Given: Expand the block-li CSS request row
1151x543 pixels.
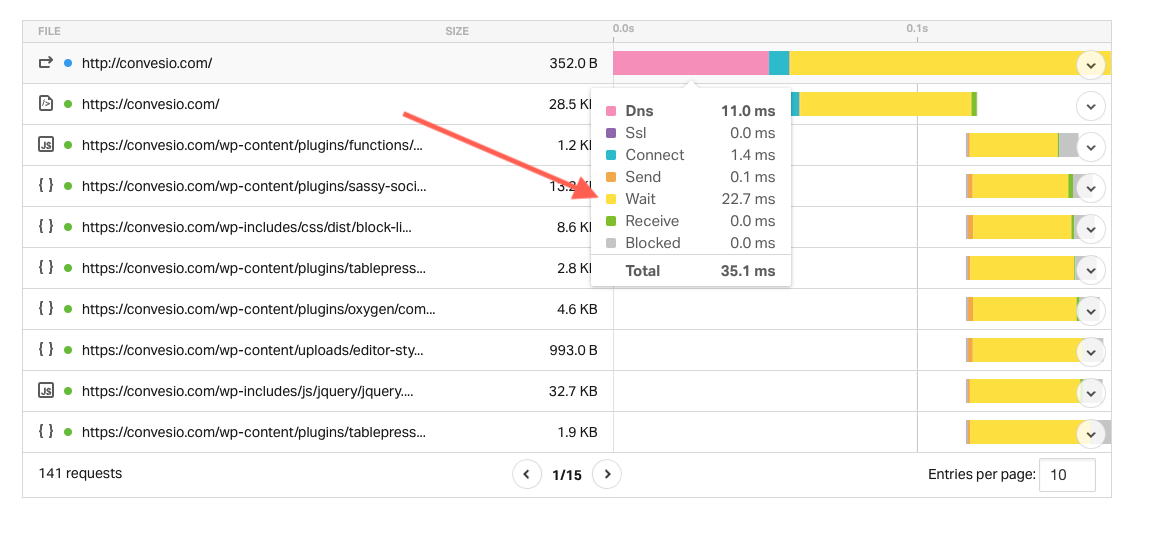Looking at the screenshot, I should click(x=1091, y=230).
